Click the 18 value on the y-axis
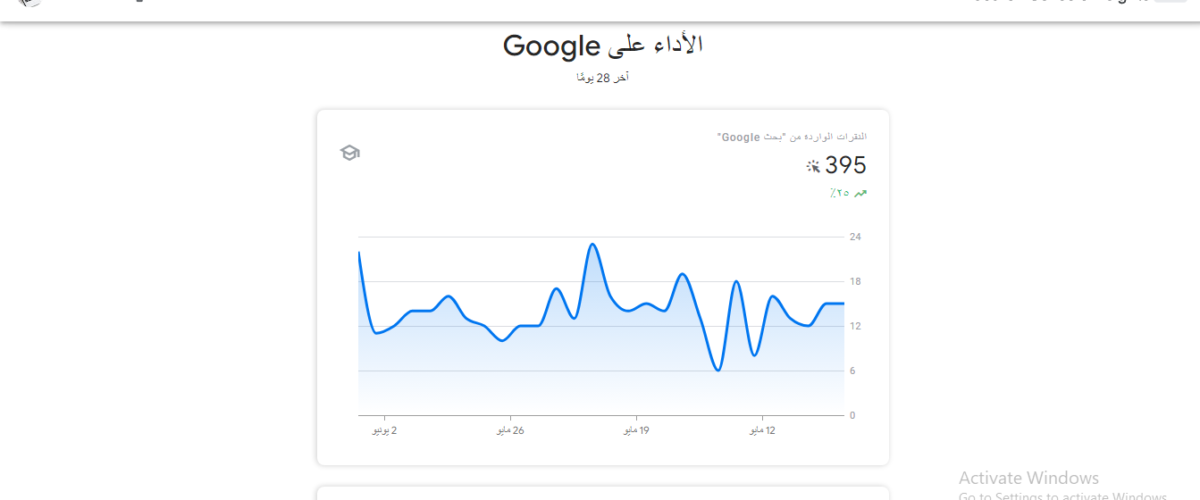The width and height of the screenshot is (1200, 500). (855, 281)
